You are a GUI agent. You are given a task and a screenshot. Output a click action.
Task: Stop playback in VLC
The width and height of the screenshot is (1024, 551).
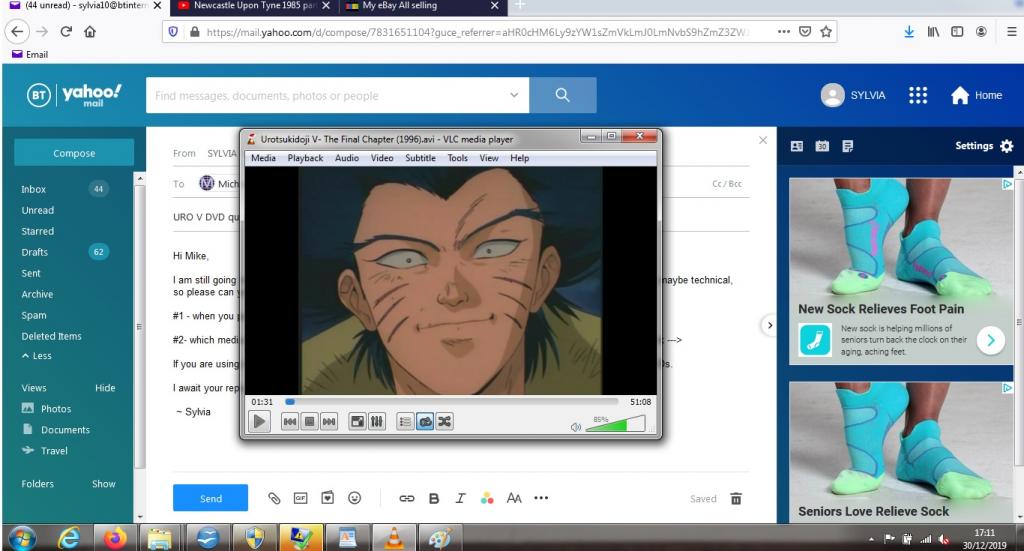(310, 422)
